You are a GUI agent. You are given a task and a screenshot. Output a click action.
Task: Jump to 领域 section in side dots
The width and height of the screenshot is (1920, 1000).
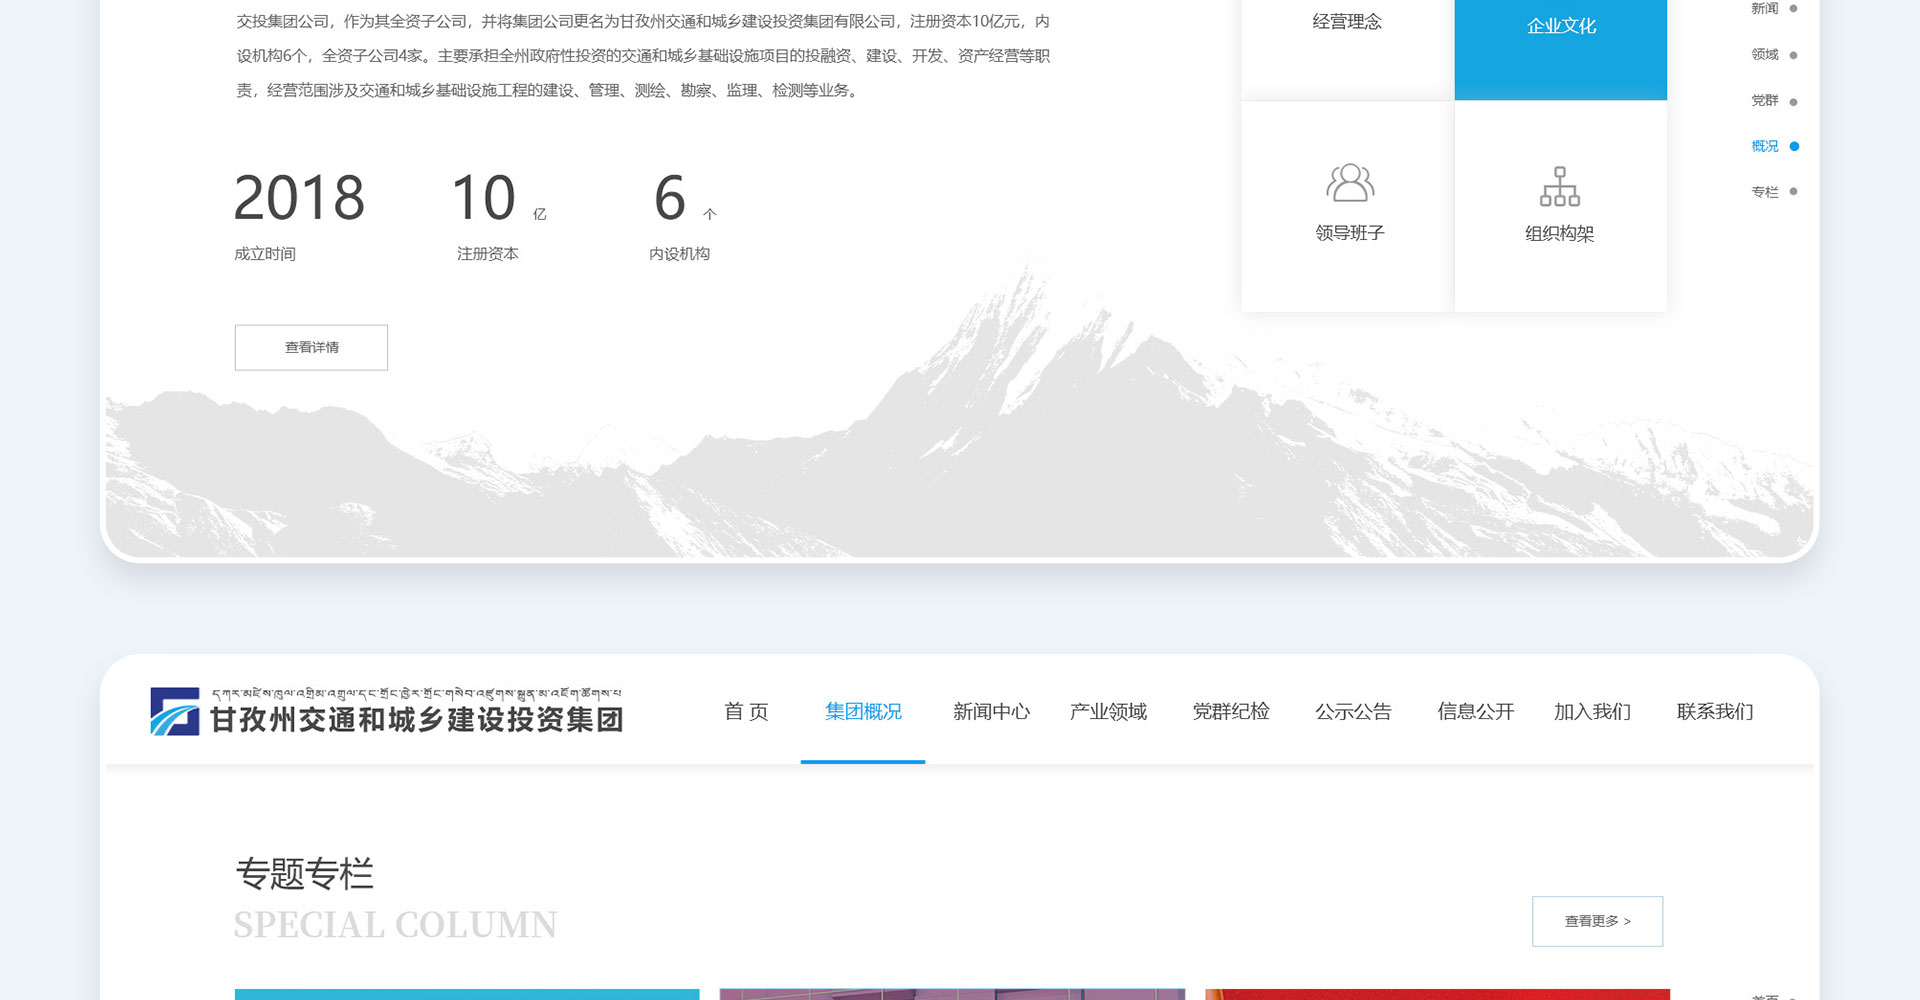(1793, 56)
